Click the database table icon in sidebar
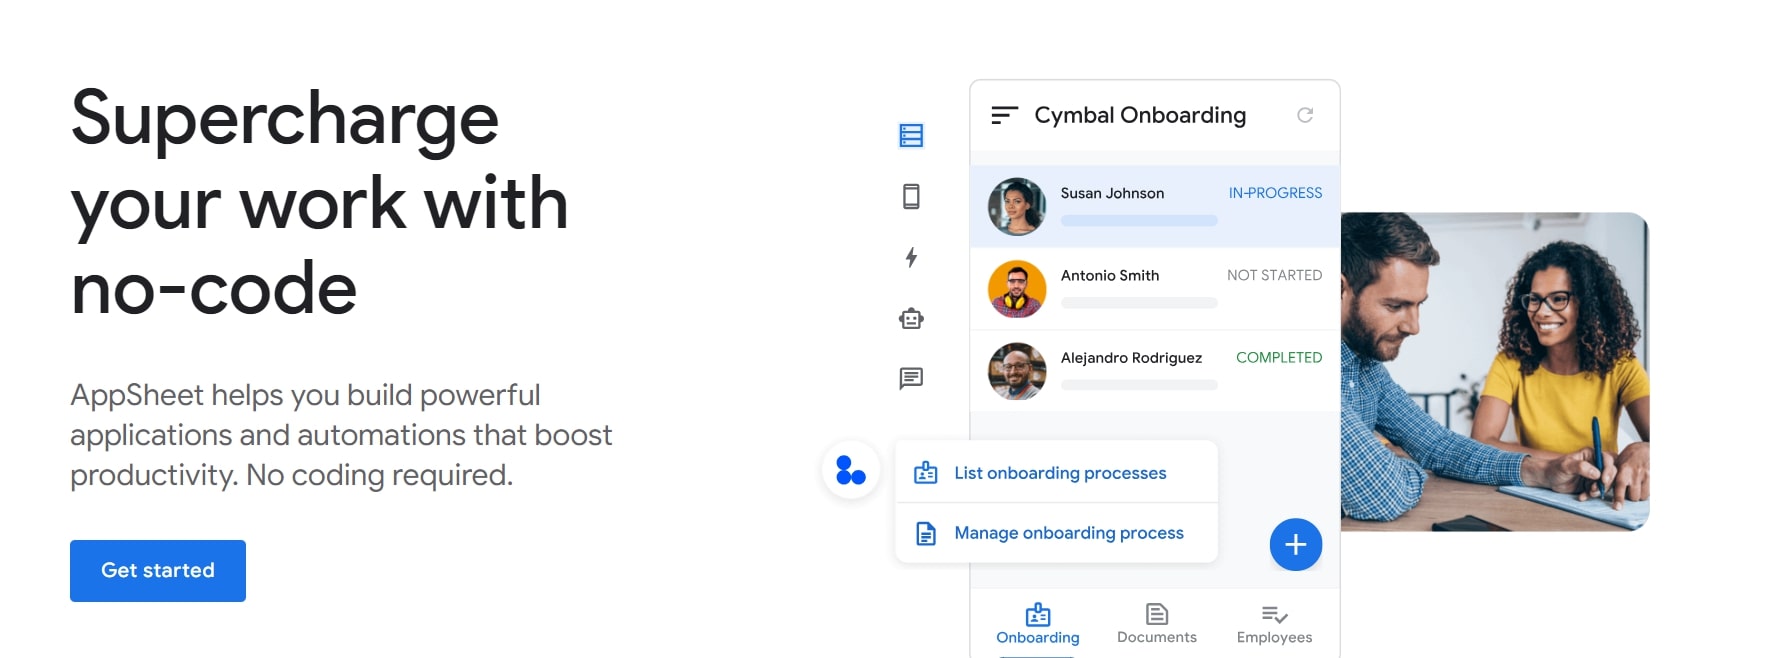The height and width of the screenshot is (658, 1777). (x=910, y=135)
